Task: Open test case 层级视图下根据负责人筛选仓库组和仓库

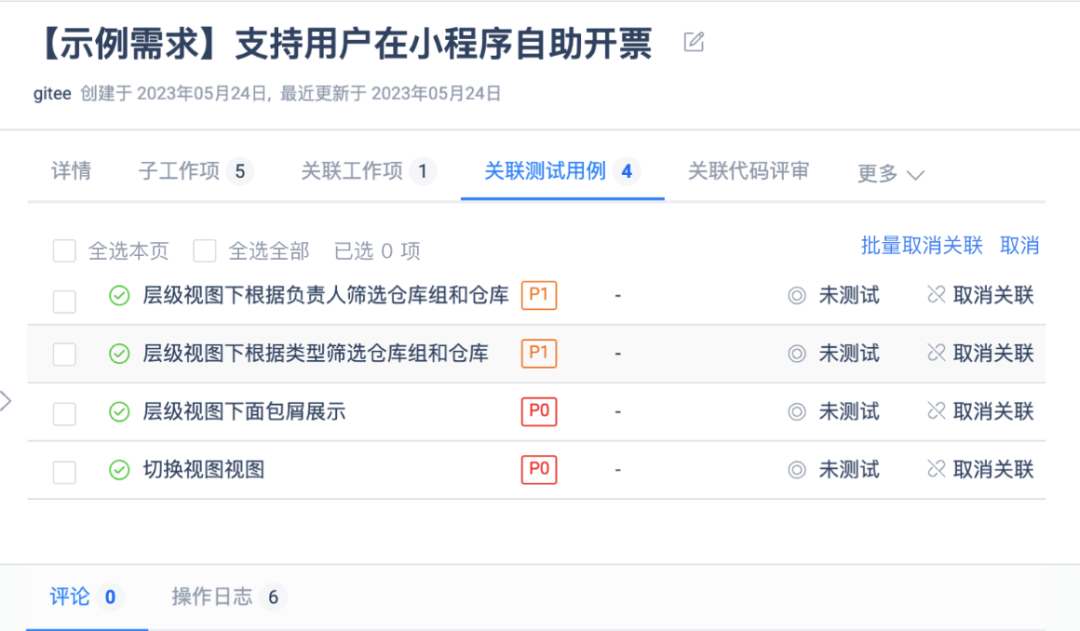Action: tap(325, 295)
